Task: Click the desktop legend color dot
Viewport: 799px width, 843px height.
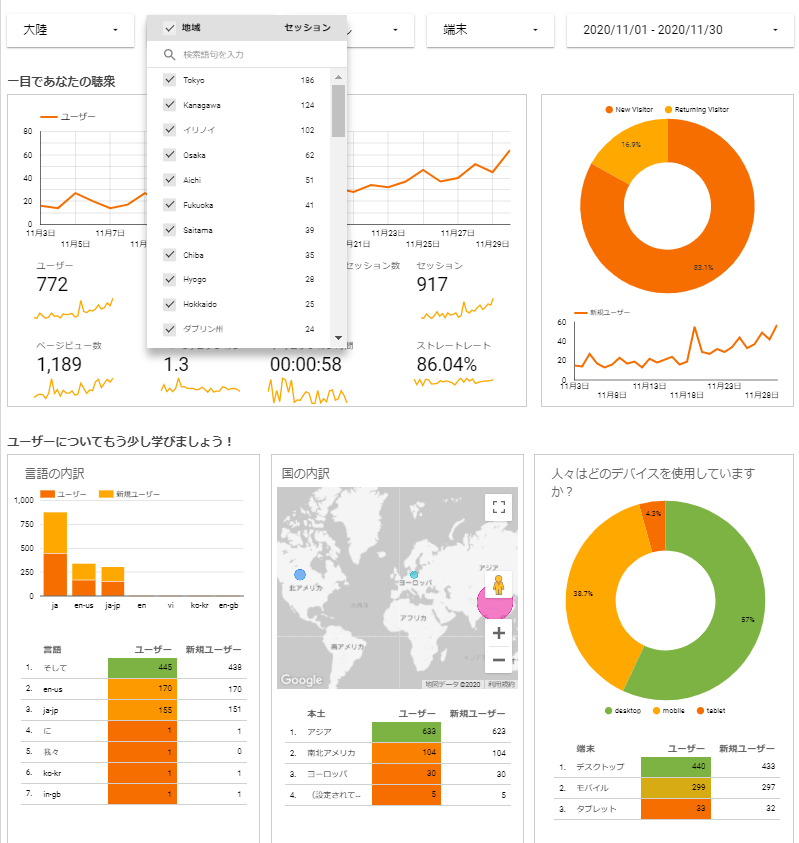Action: [607, 711]
